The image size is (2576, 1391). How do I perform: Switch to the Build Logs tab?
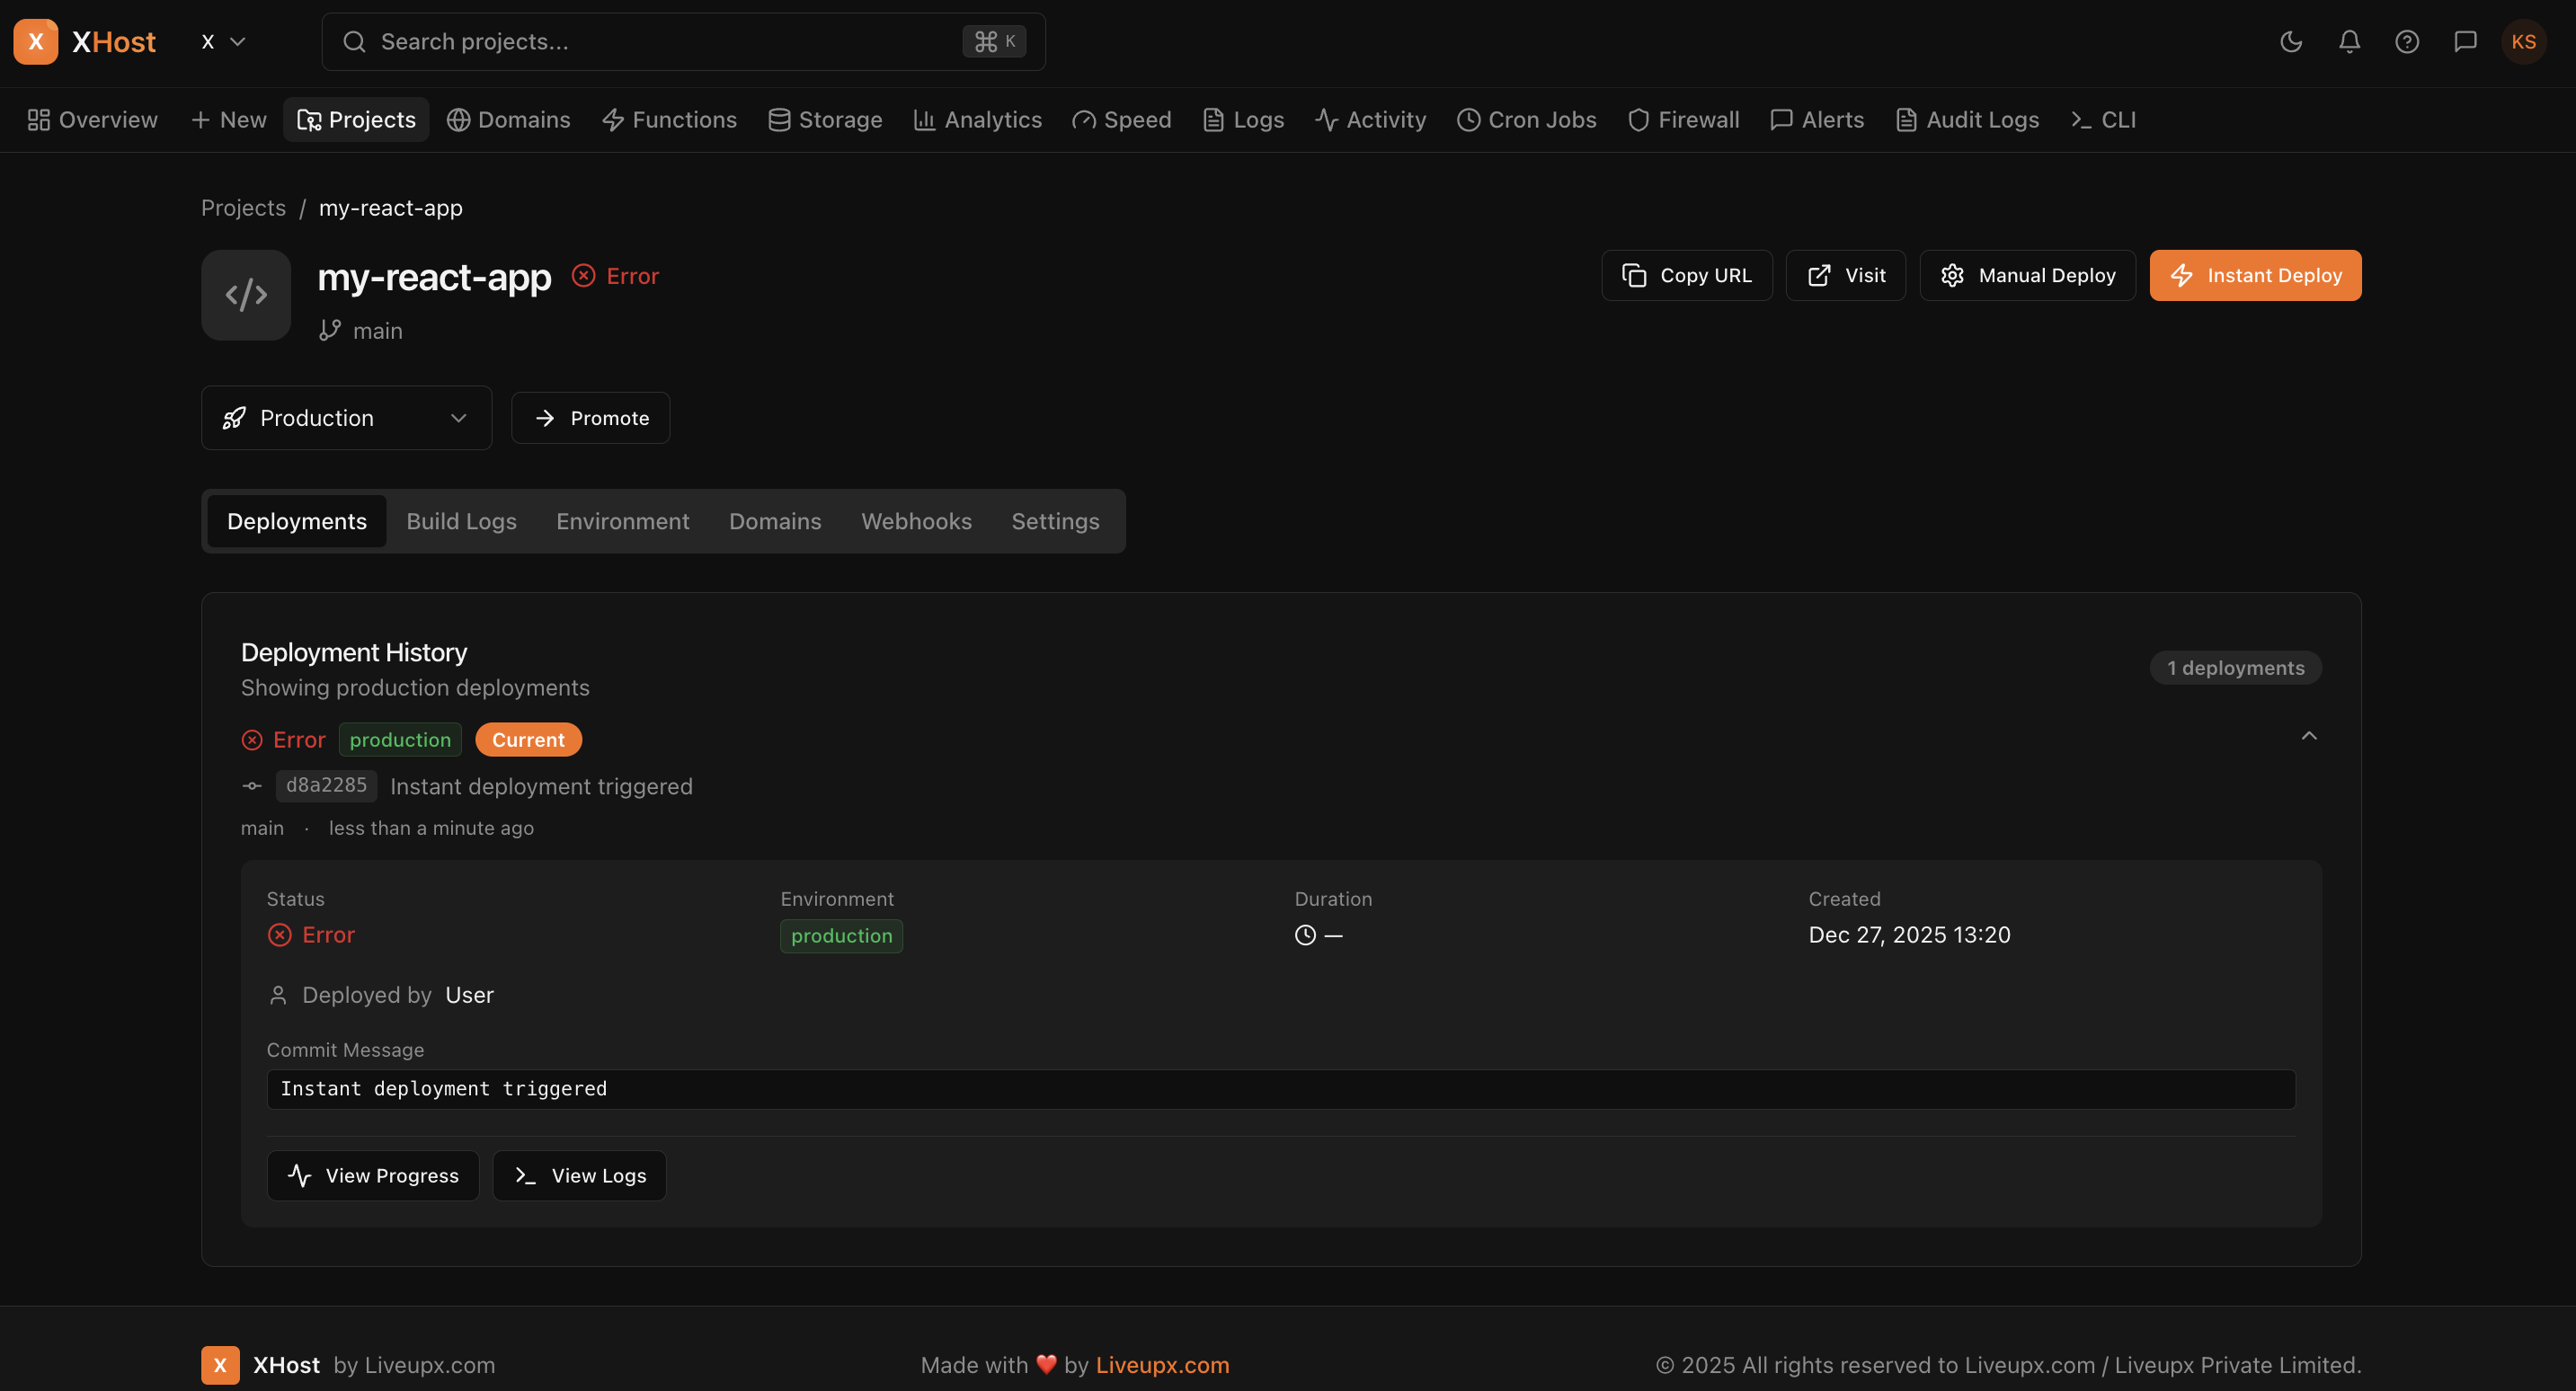pyautogui.click(x=461, y=521)
